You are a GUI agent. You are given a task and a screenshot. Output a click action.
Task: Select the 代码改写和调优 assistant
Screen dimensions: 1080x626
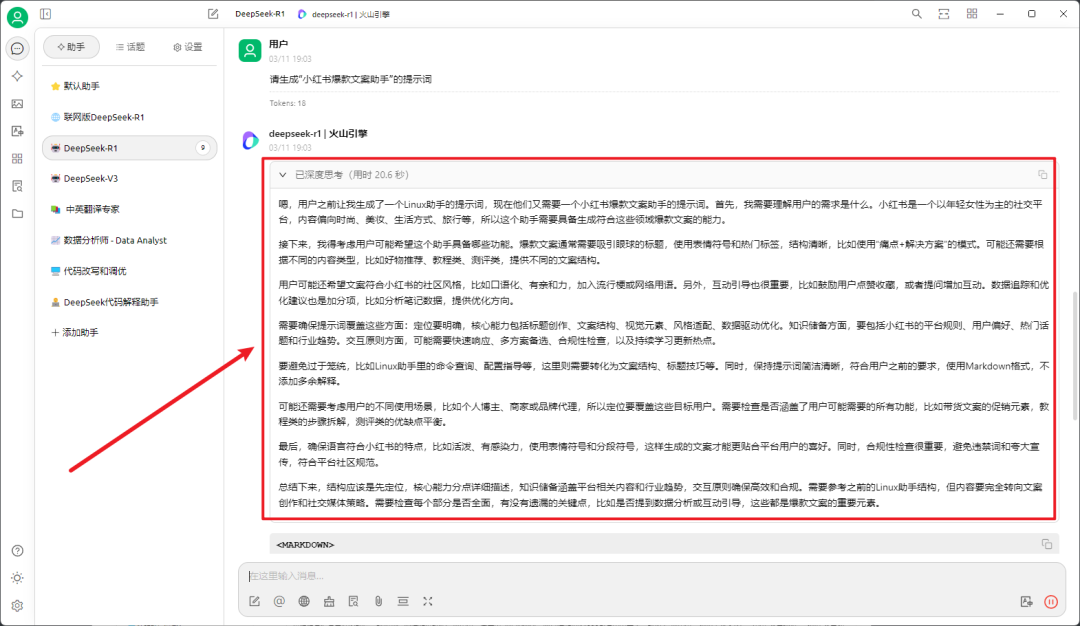[x=129, y=271]
